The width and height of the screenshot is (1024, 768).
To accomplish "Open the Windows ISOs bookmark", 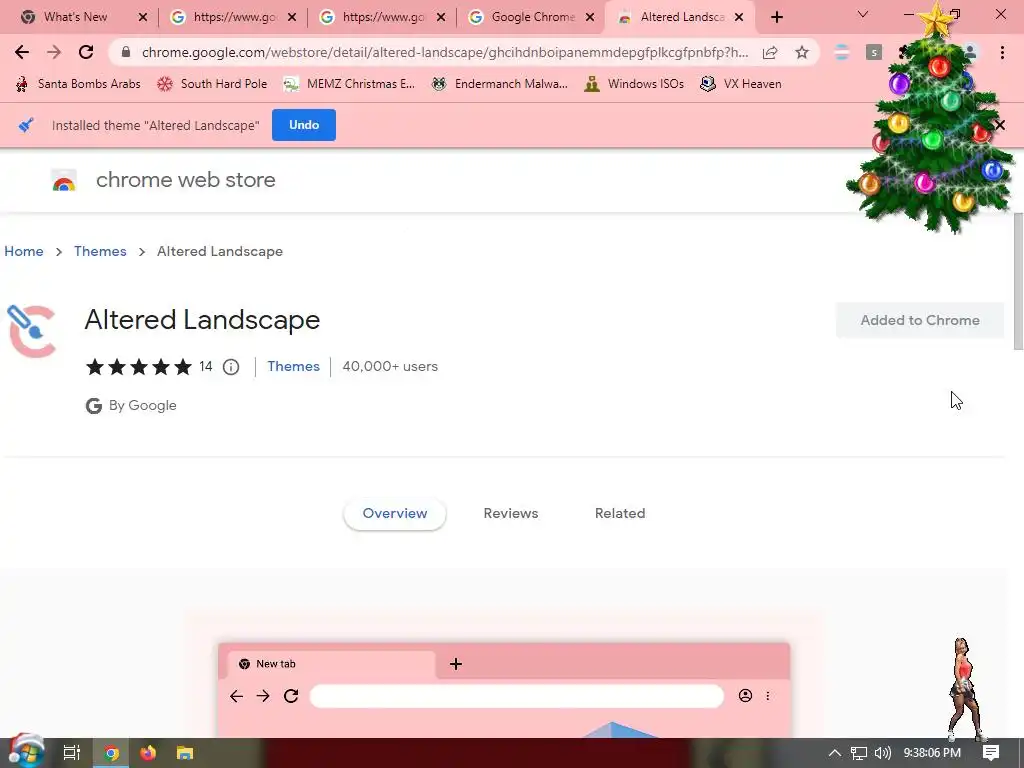I will pyautogui.click(x=633, y=84).
